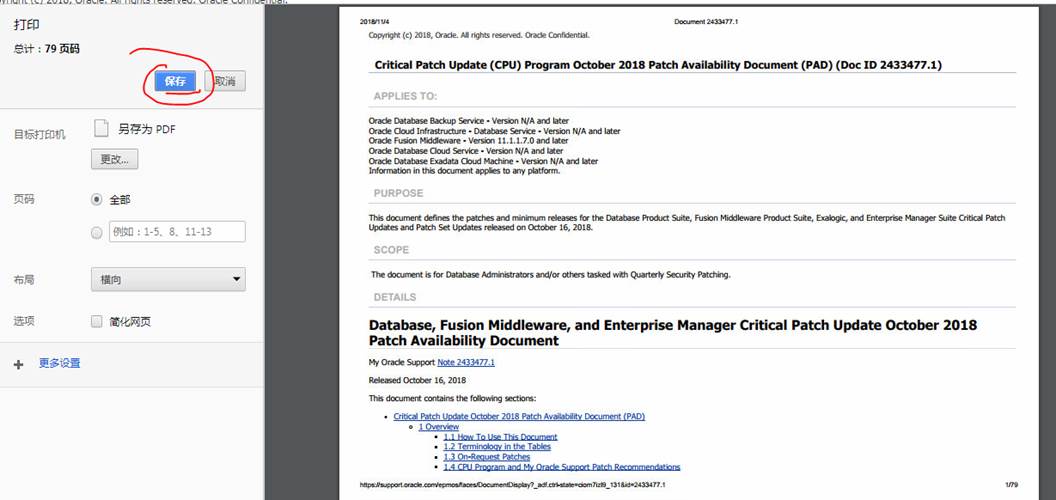Click 'The document is for Database Administrators' sentence
The image size is (1056, 500).
[551, 275]
